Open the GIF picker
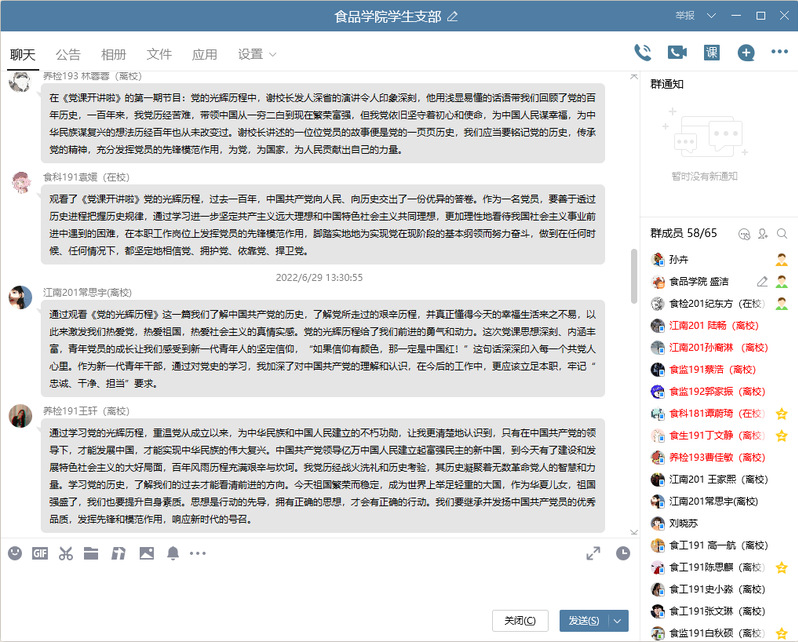Screen dimensions: 798x642 click(40, 553)
